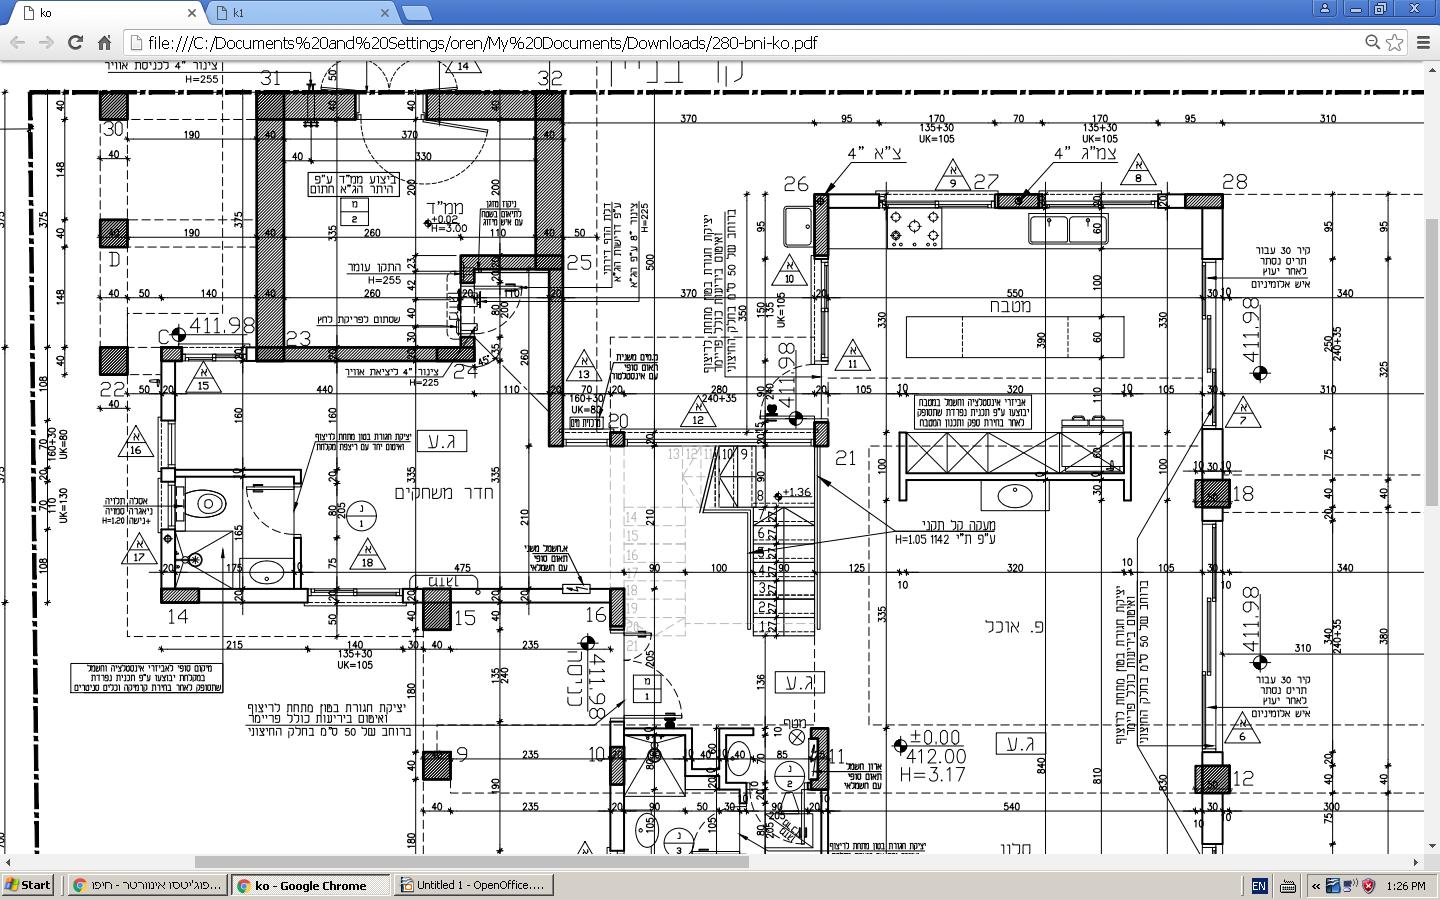The image size is (1440, 900).
Task: Click the vertical scrollbar down arrow
Action: tap(1431, 846)
